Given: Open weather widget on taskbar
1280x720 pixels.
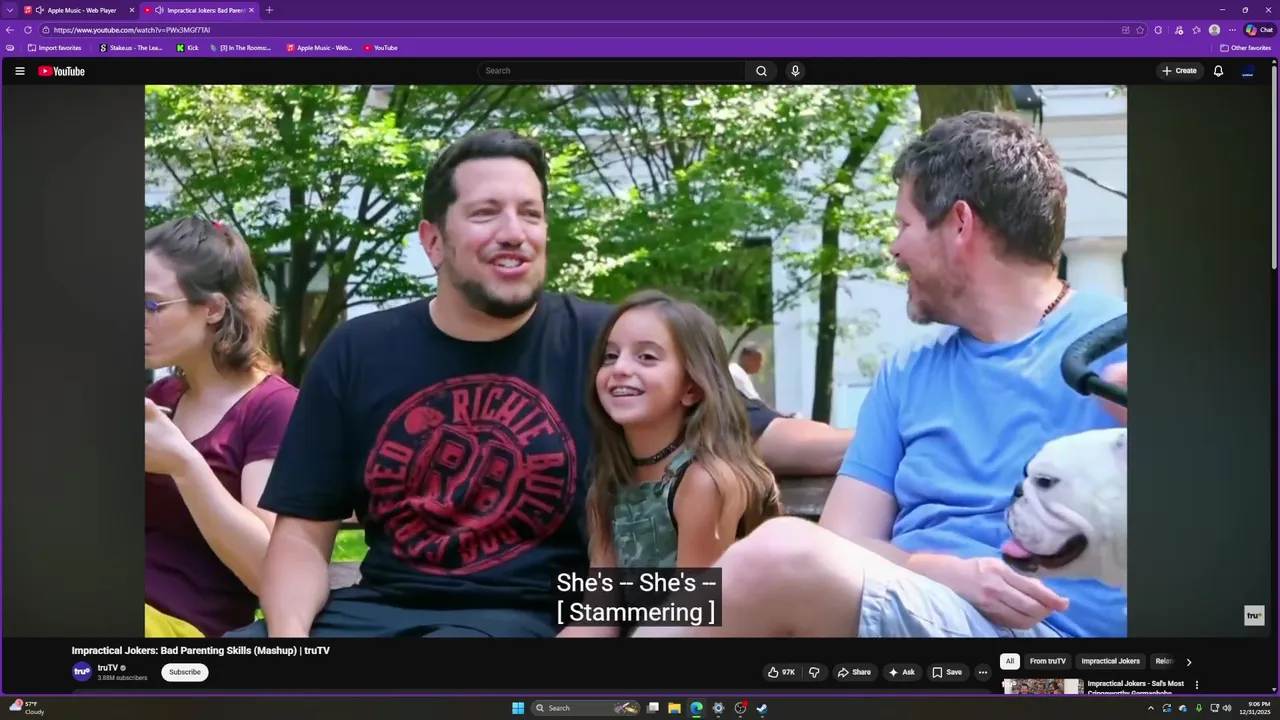Looking at the screenshot, I should pos(27,708).
